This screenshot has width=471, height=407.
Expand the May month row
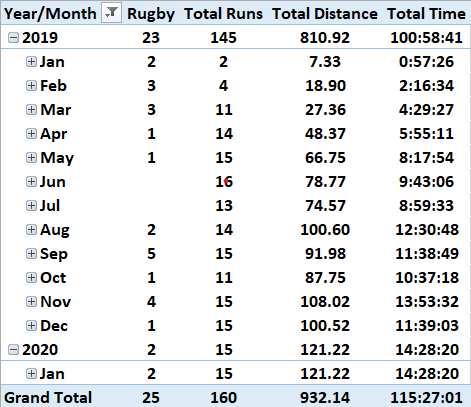pos(31,158)
